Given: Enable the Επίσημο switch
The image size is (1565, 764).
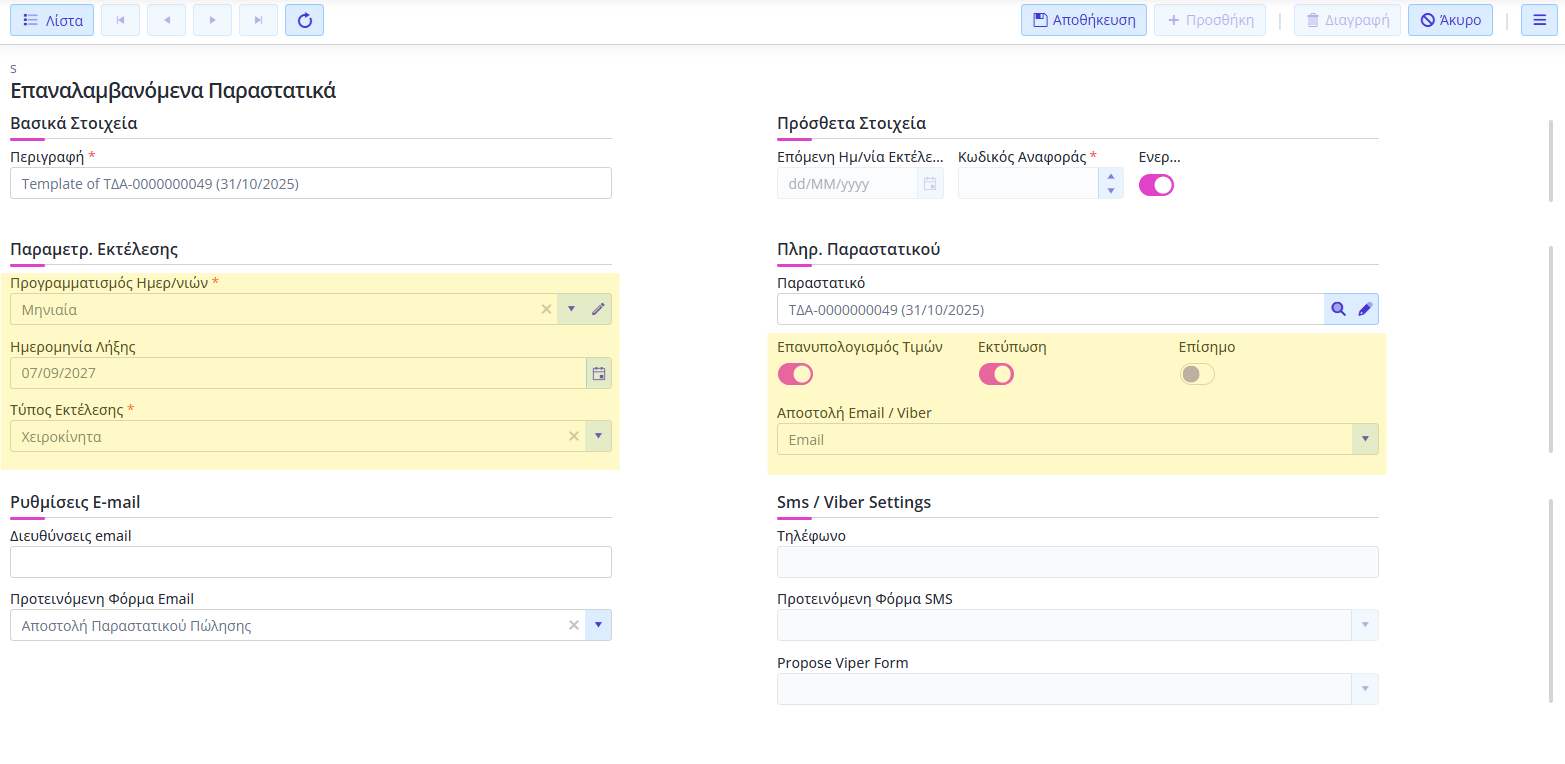Looking at the screenshot, I should (x=1197, y=374).
